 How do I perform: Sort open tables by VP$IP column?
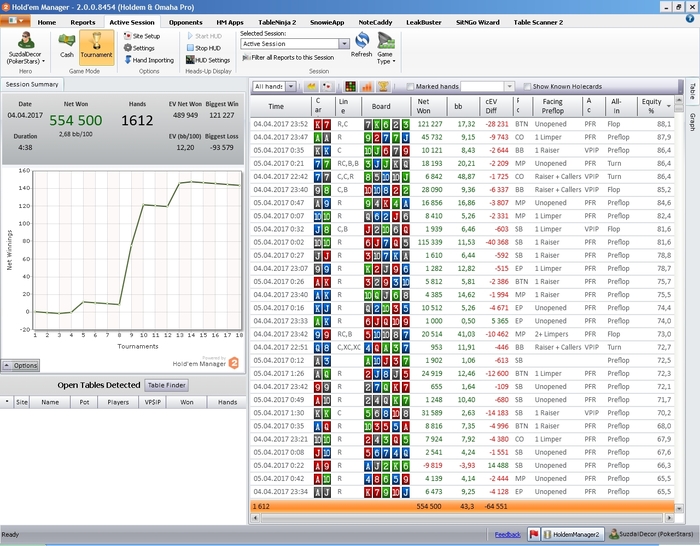pyautogui.click(x=153, y=402)
